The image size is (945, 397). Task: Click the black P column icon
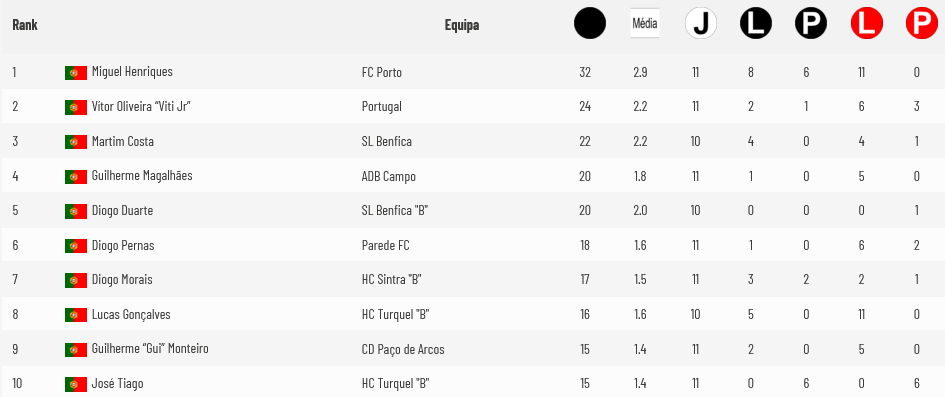point(811,24)
